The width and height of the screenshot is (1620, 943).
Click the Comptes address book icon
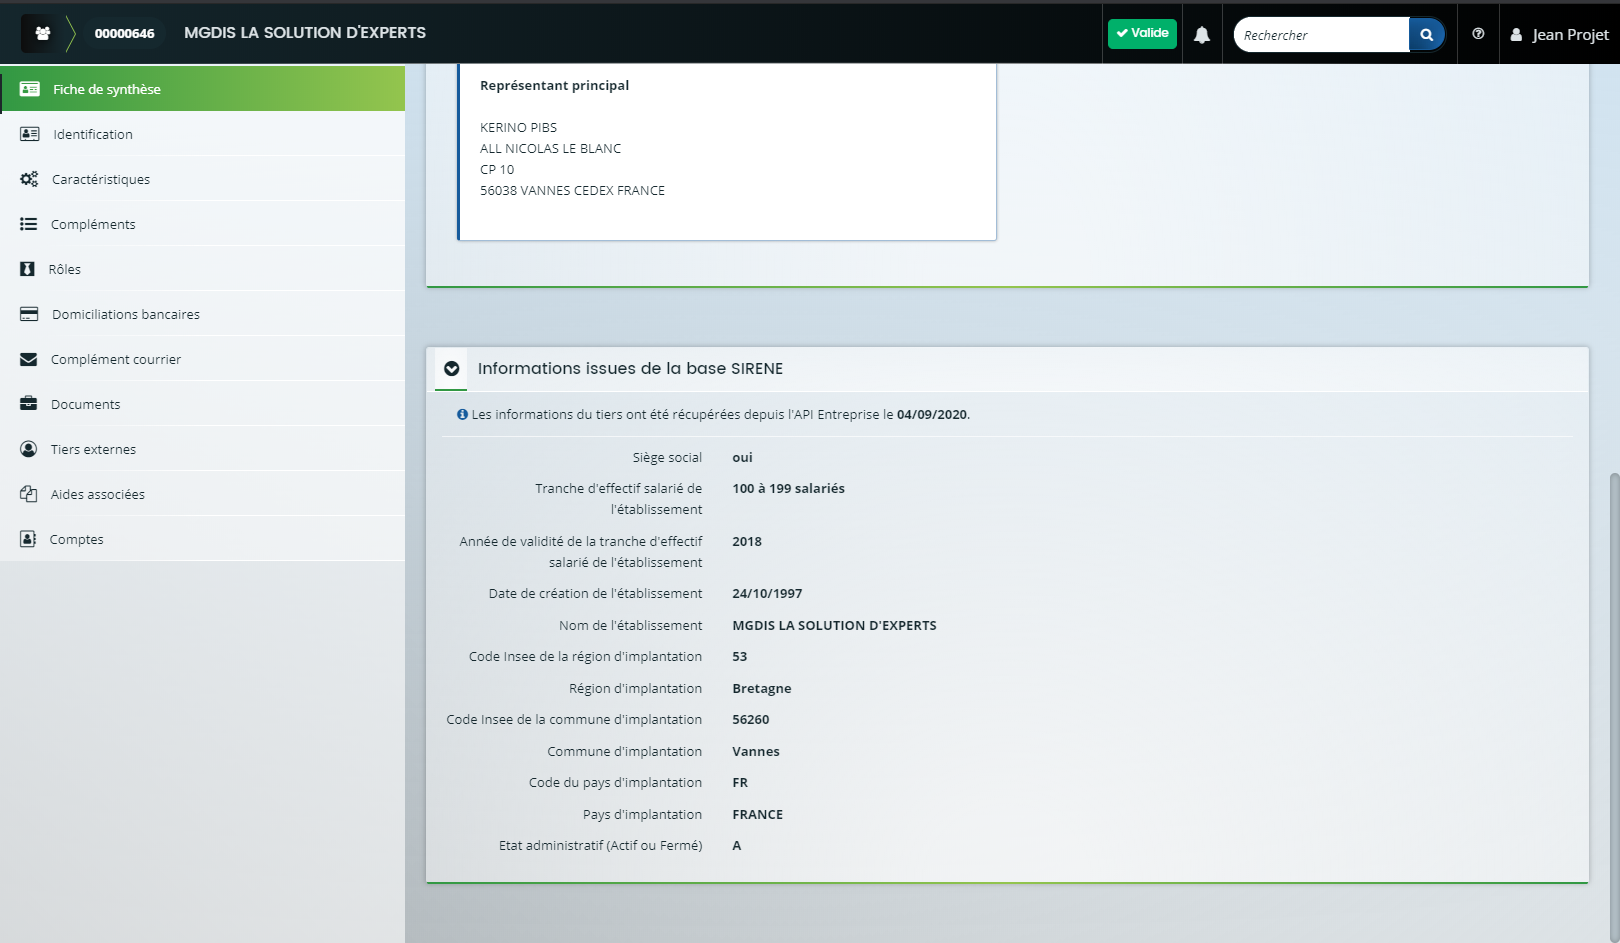pos(28,539)
